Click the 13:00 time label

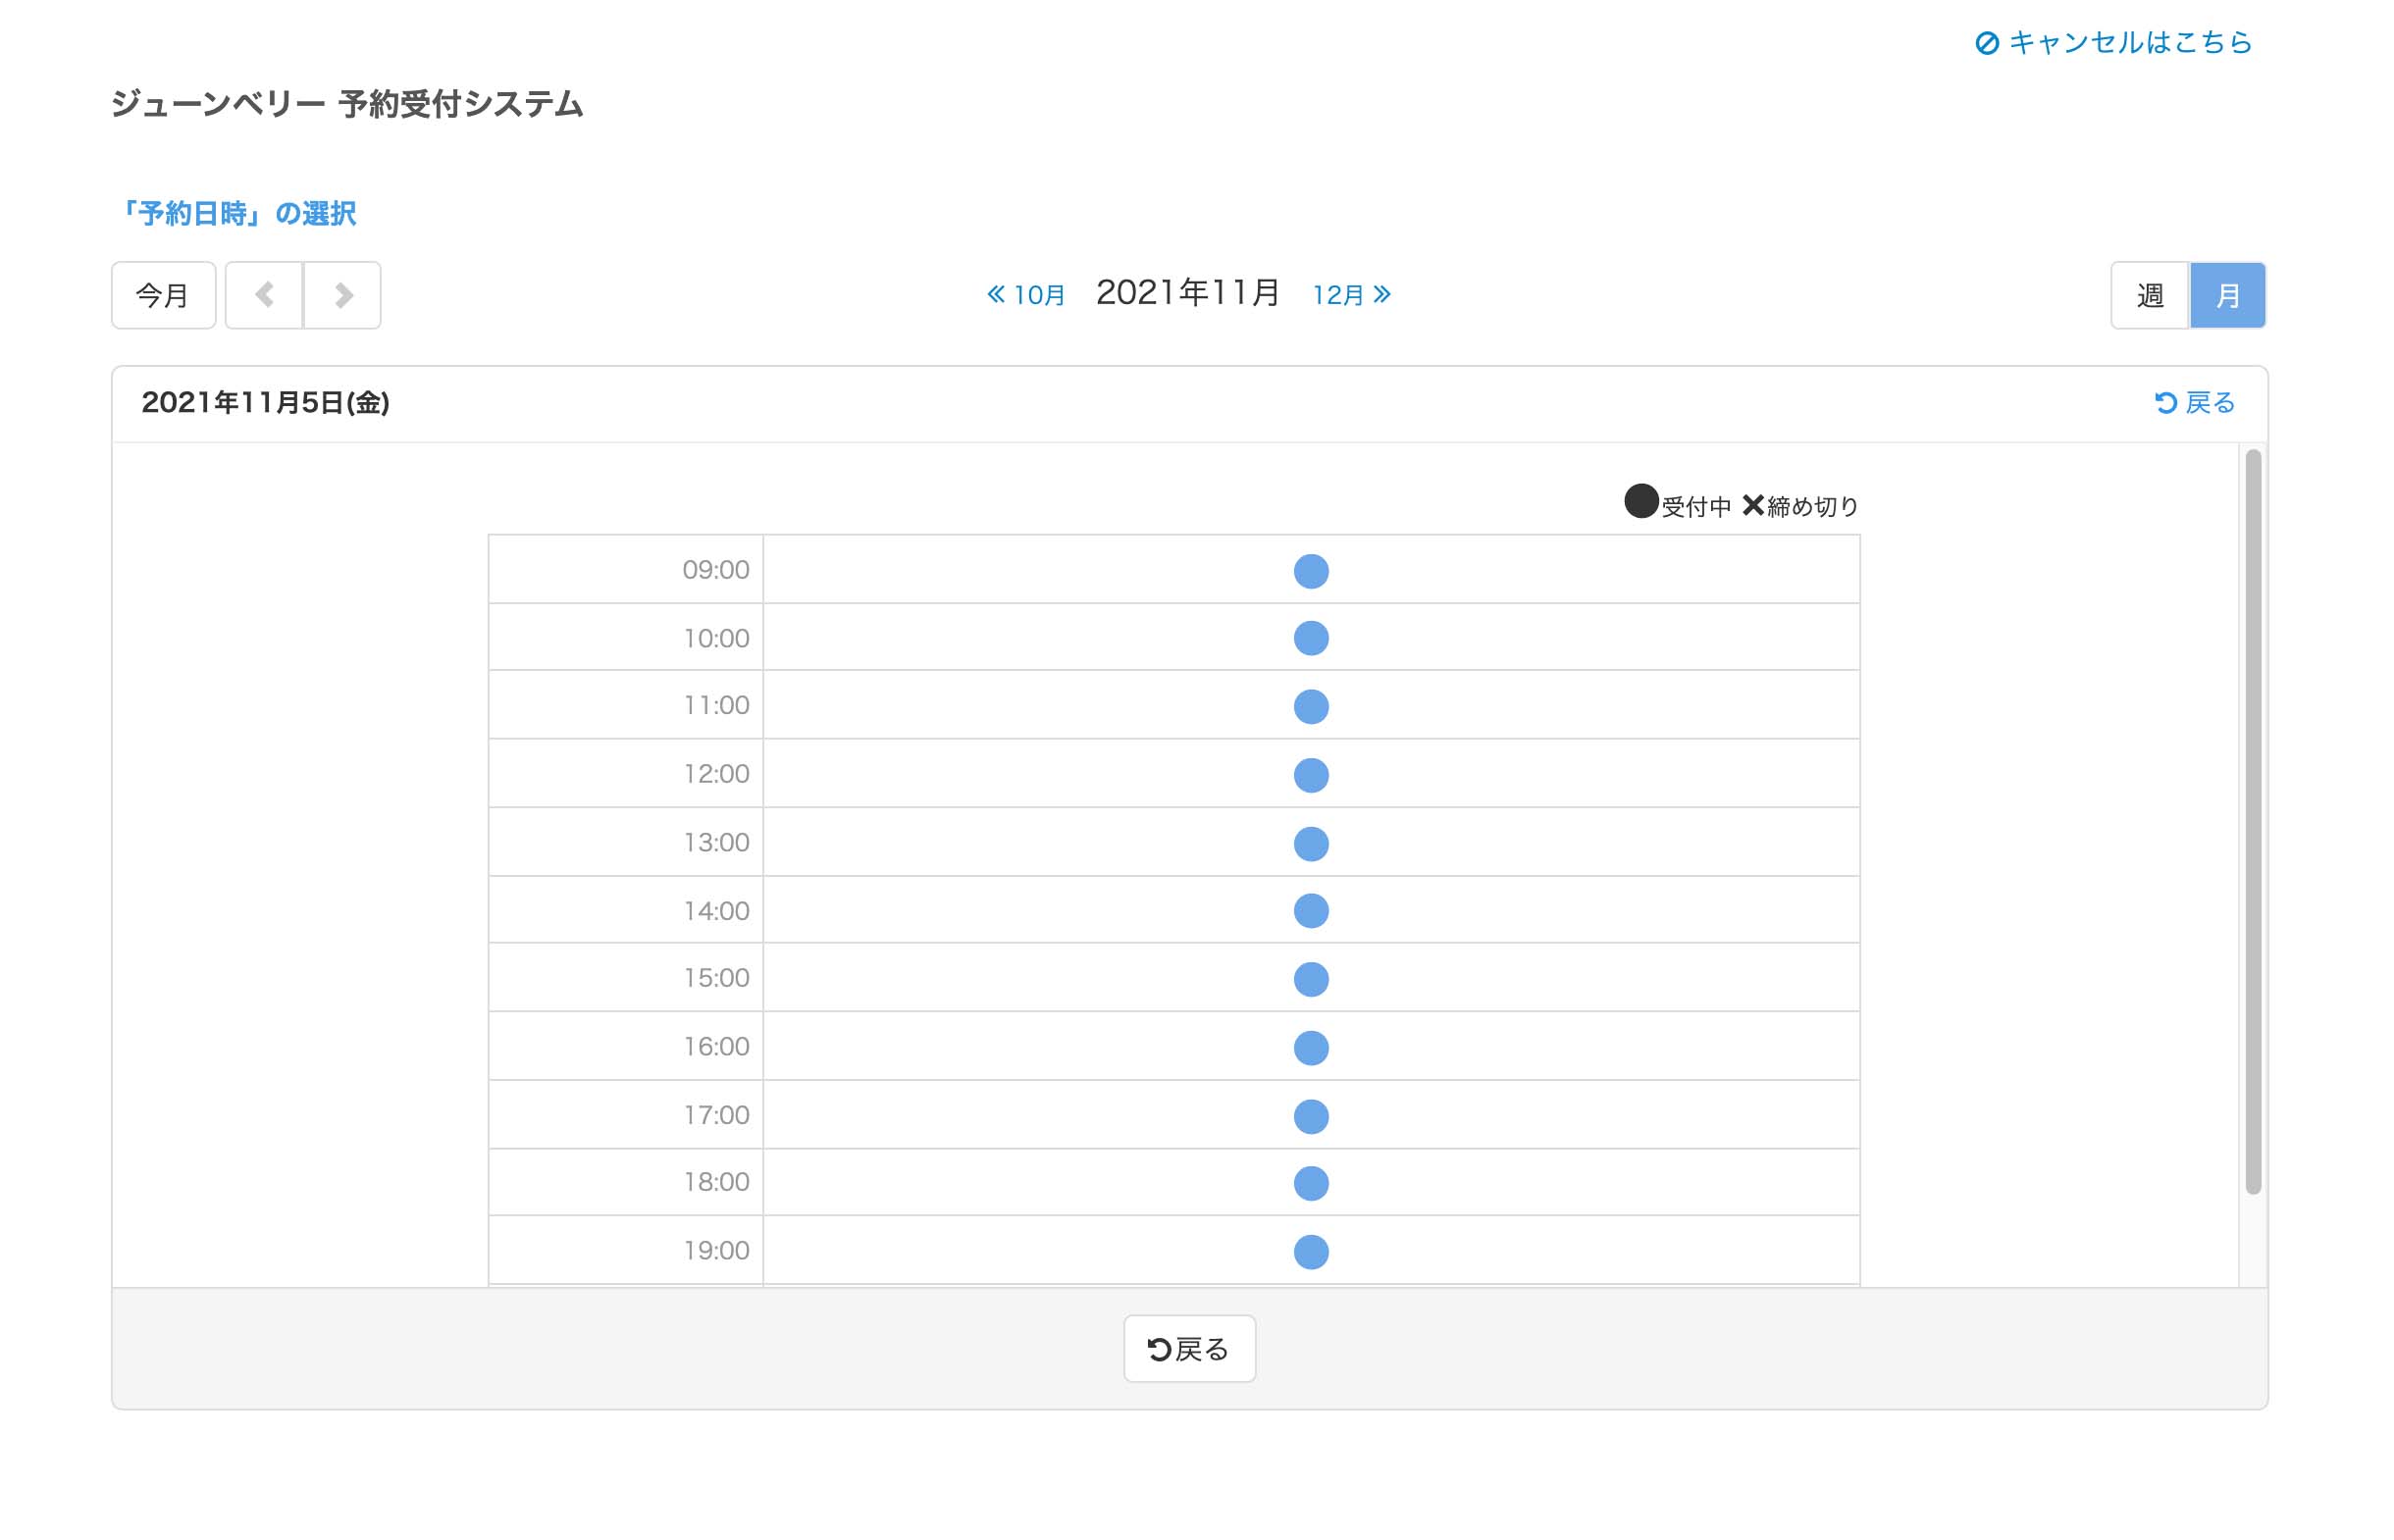pyautogui.click(x=716, y=843)
